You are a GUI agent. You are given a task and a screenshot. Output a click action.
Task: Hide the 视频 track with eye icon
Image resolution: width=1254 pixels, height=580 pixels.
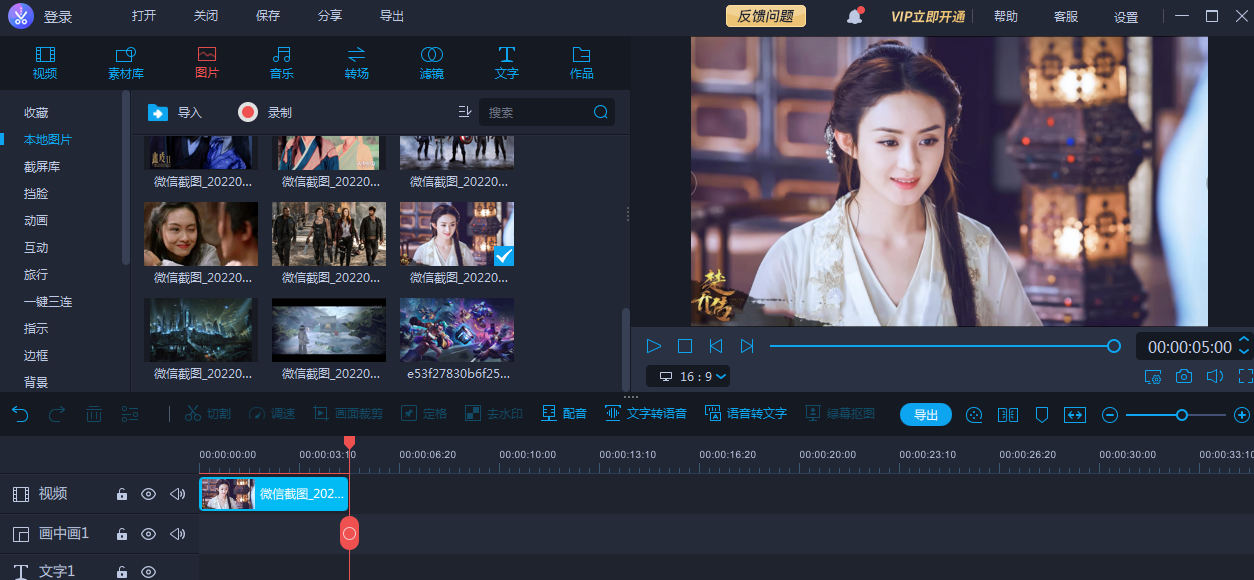pos(148,494)
